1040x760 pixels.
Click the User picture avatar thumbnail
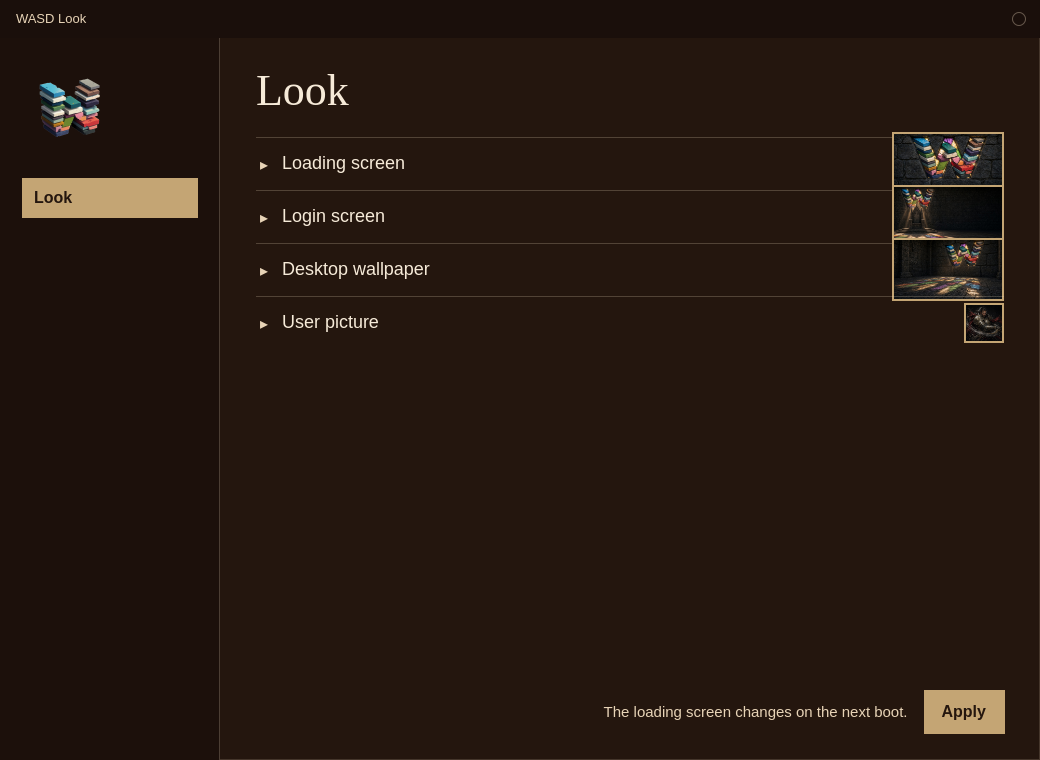coord(984,323)
